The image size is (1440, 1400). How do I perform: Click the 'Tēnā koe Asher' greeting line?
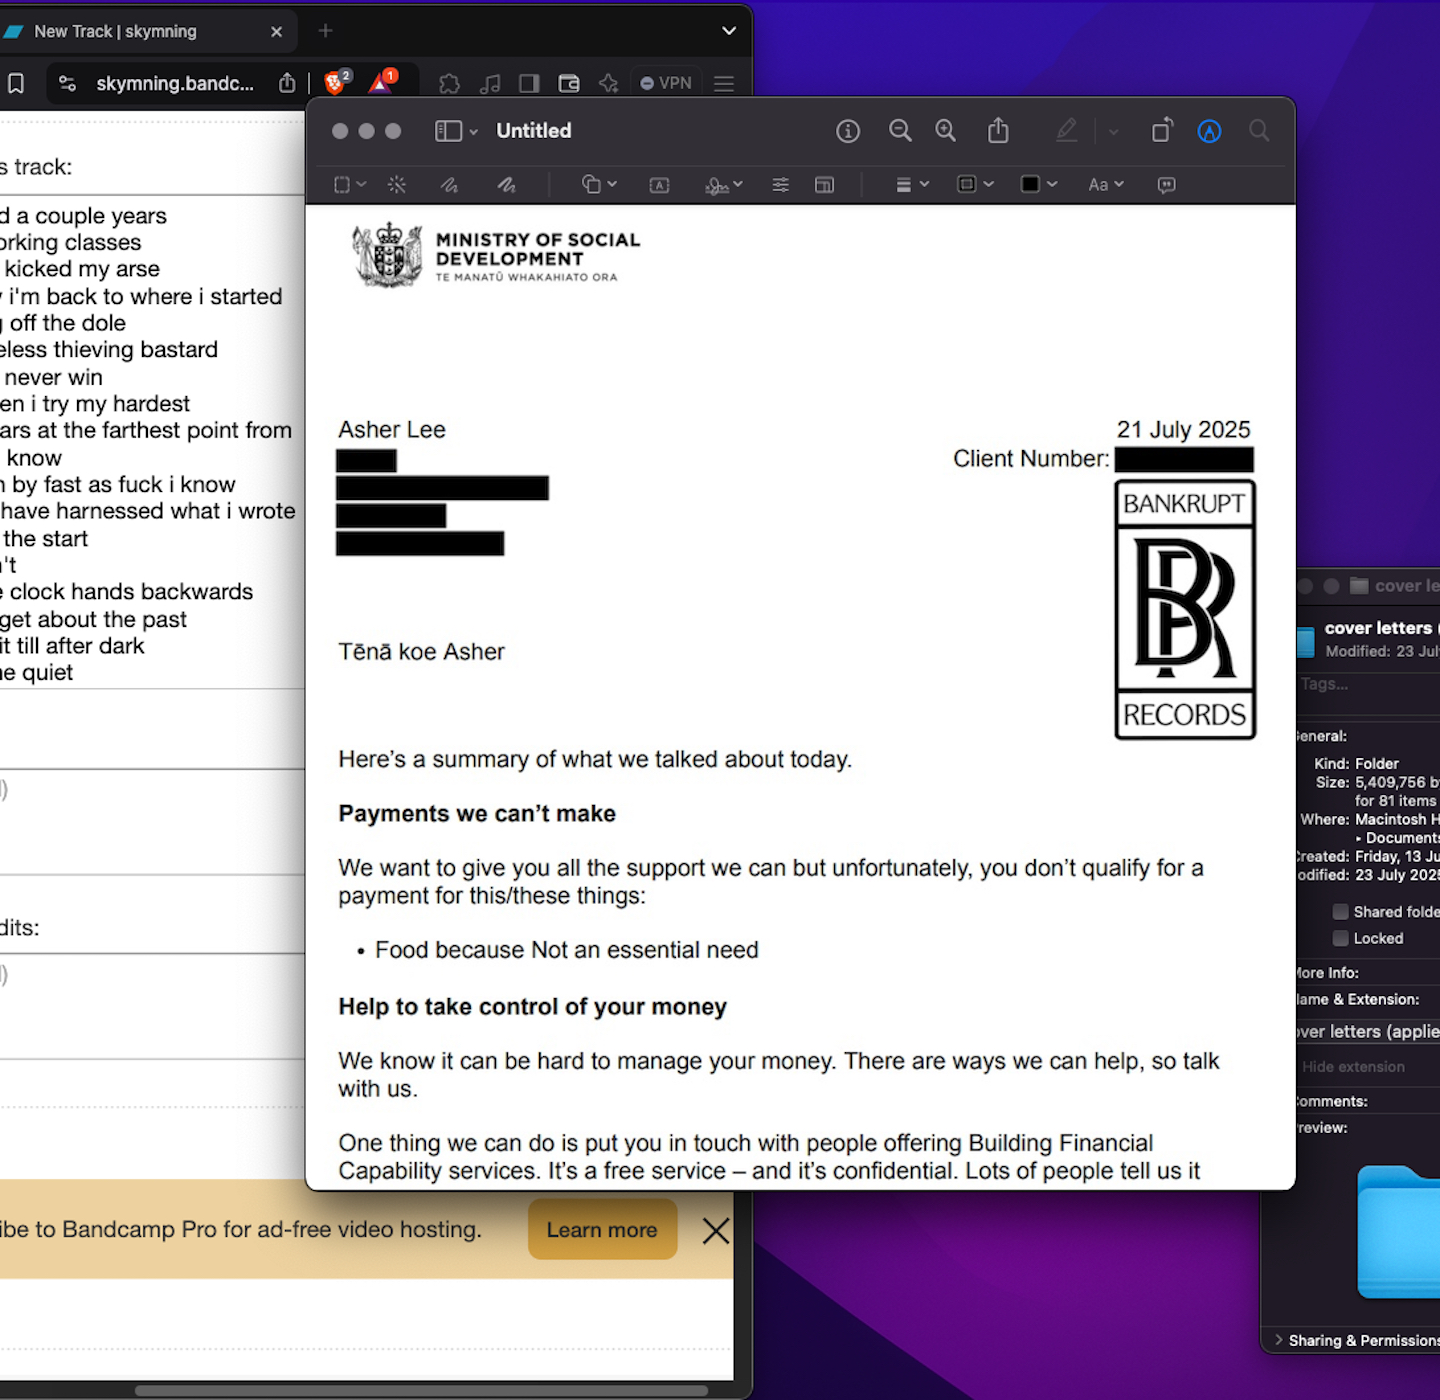(x=421, y=652)
